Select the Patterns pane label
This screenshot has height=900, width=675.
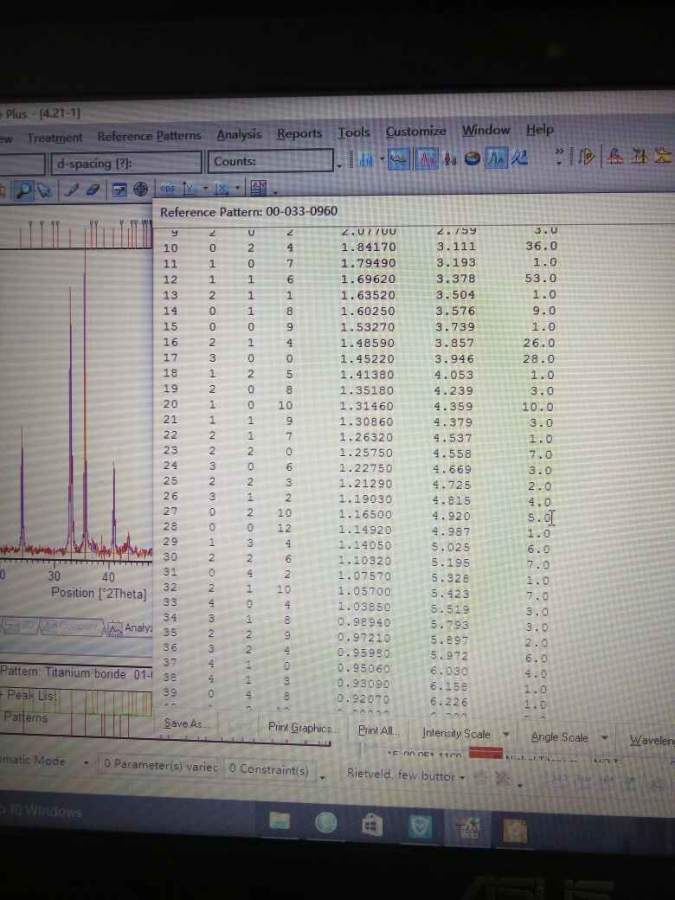pyautogui.click(x=25, y=717)
